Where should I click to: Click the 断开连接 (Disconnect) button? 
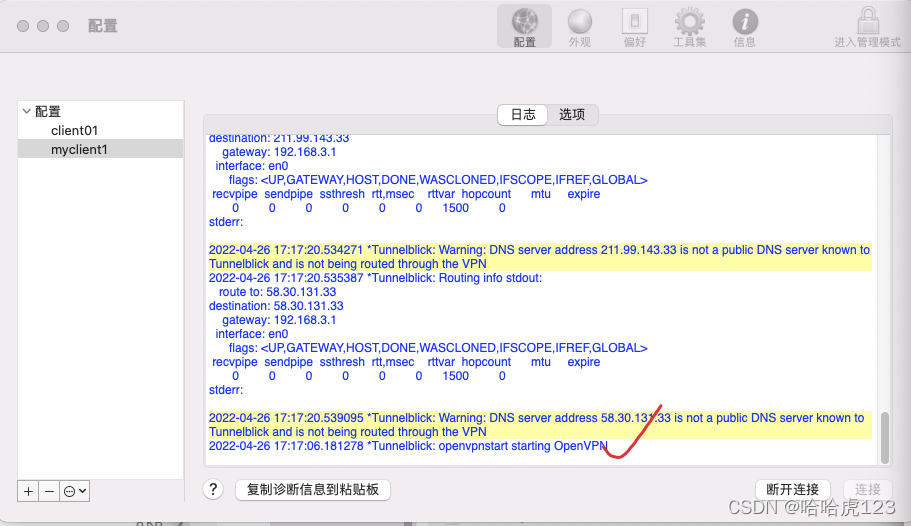[x=792, y=489]
